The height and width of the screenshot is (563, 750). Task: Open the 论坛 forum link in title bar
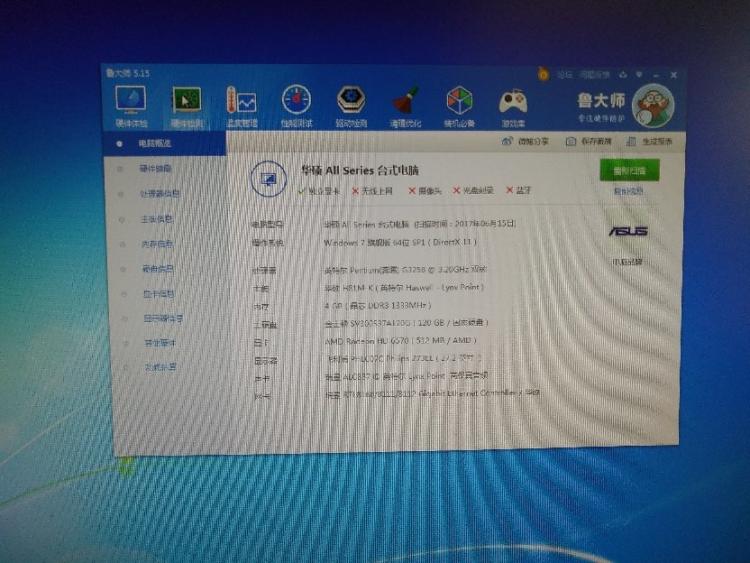click(564, 75)
